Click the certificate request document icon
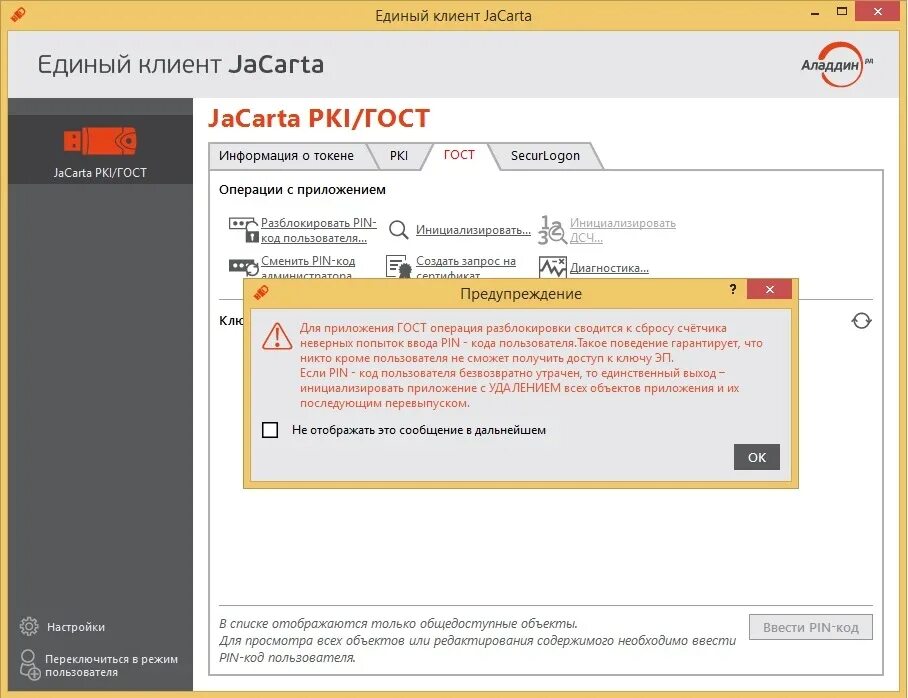Viewport: 908px width, 698px height. [398, 267]
